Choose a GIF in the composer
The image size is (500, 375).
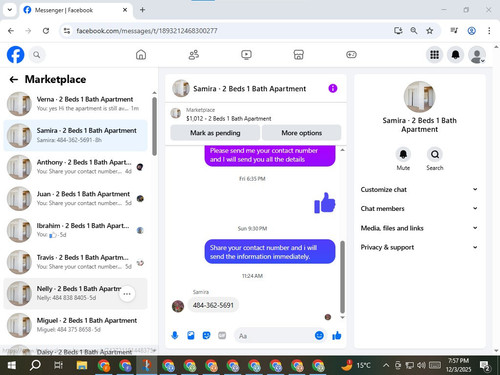coord(222,335)
